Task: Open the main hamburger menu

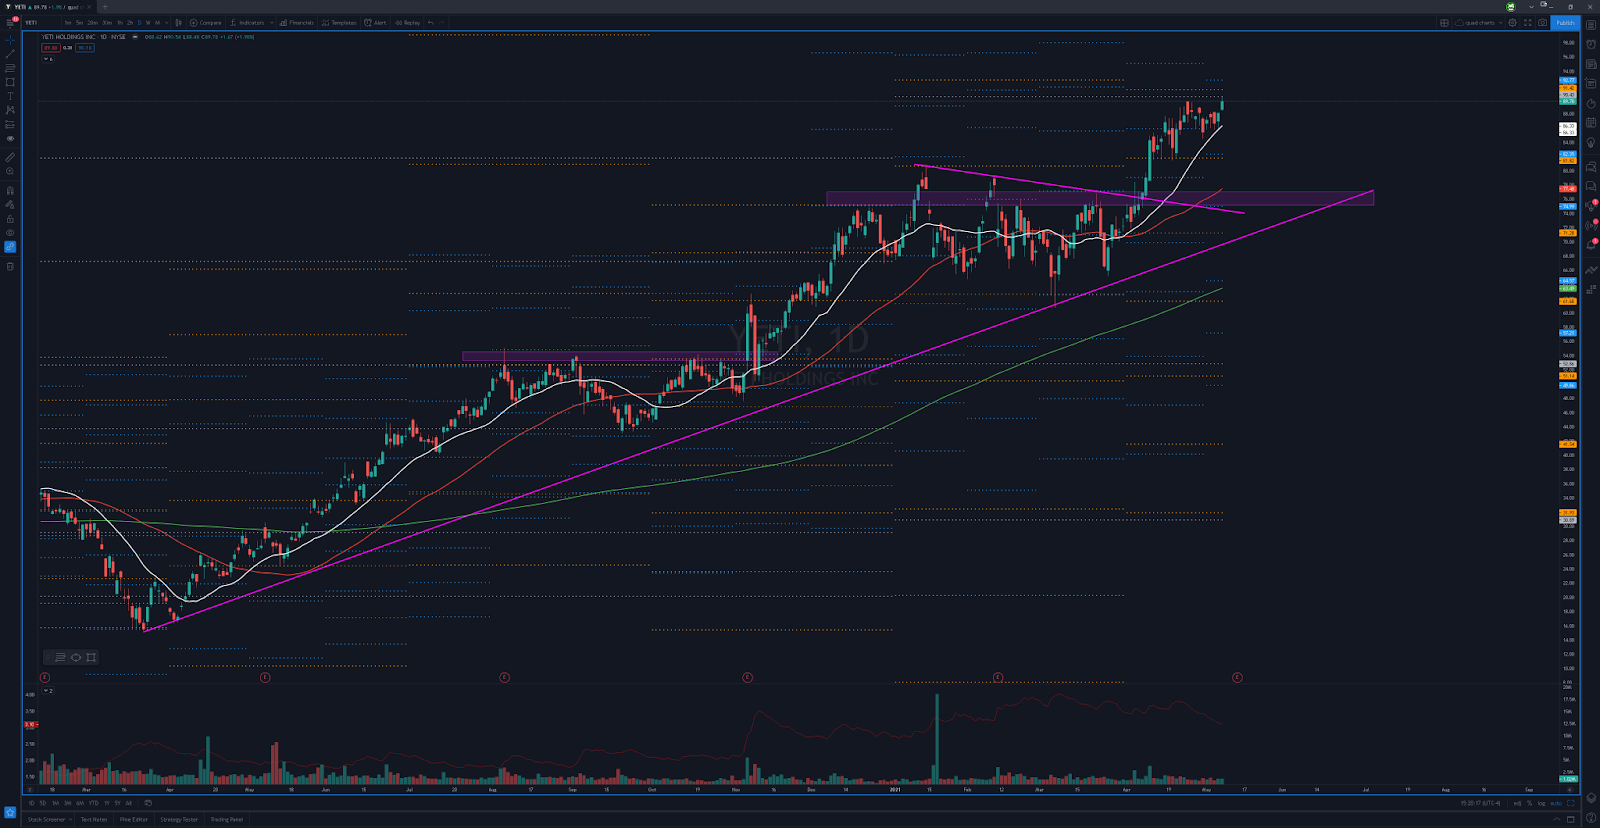Action: (10, 22)
